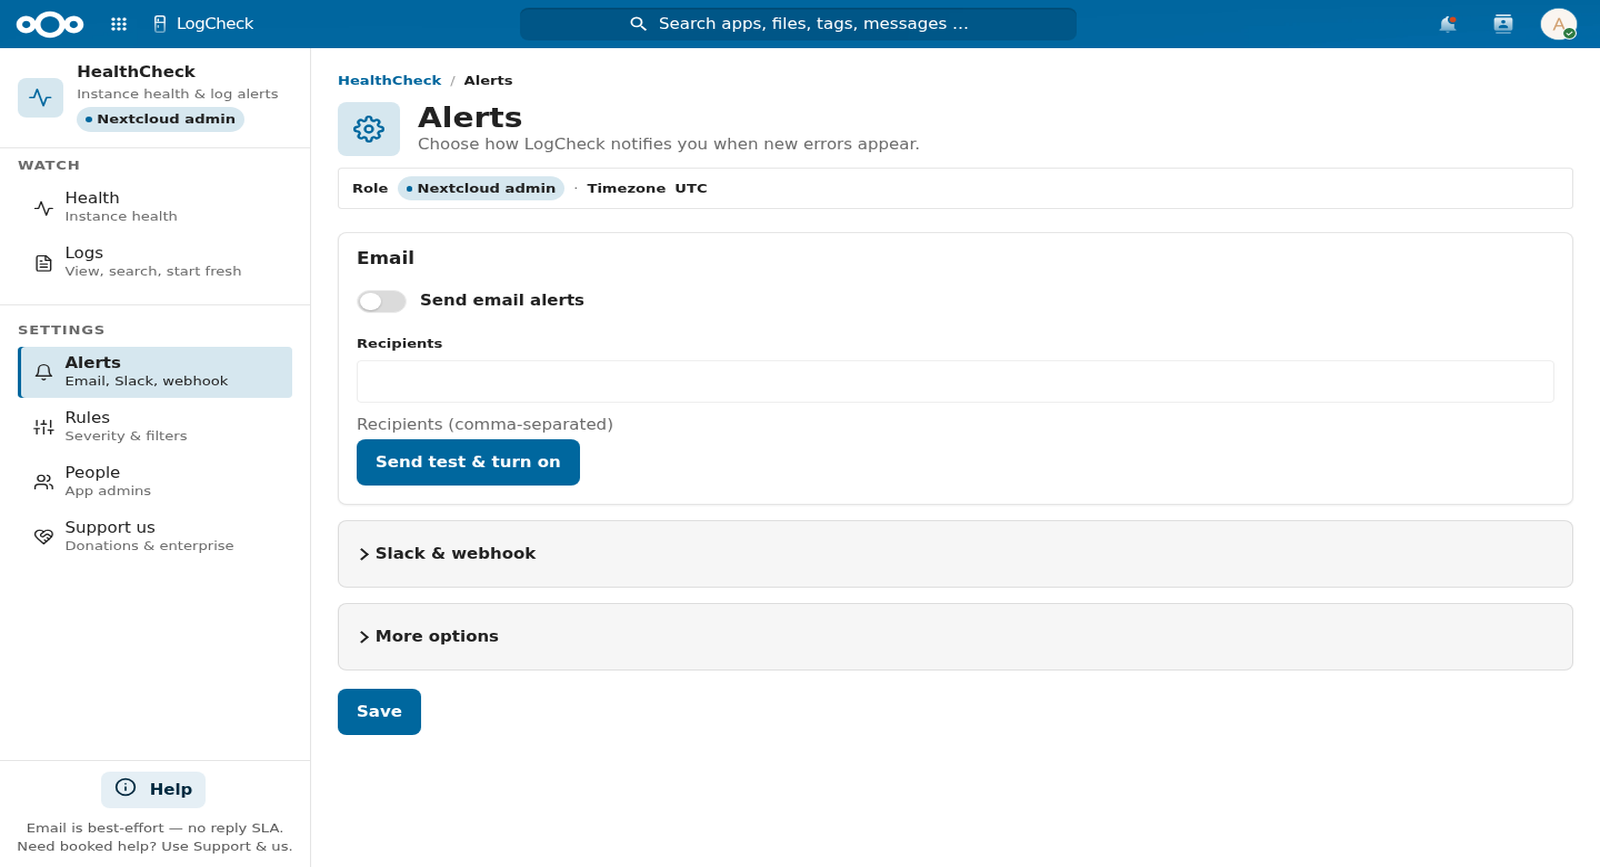Click the HealthCheck sidebar title
Screen dimensions: 1600x867
(136, 72)
